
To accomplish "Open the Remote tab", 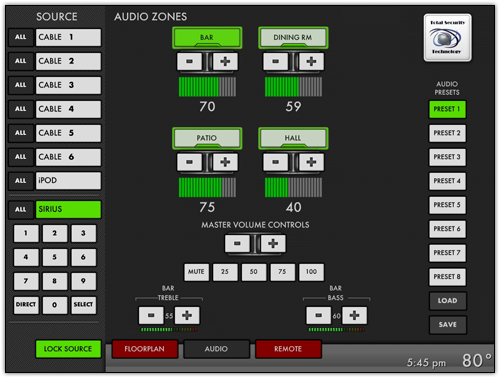I will pyautogui.click(x=288, y=349).
